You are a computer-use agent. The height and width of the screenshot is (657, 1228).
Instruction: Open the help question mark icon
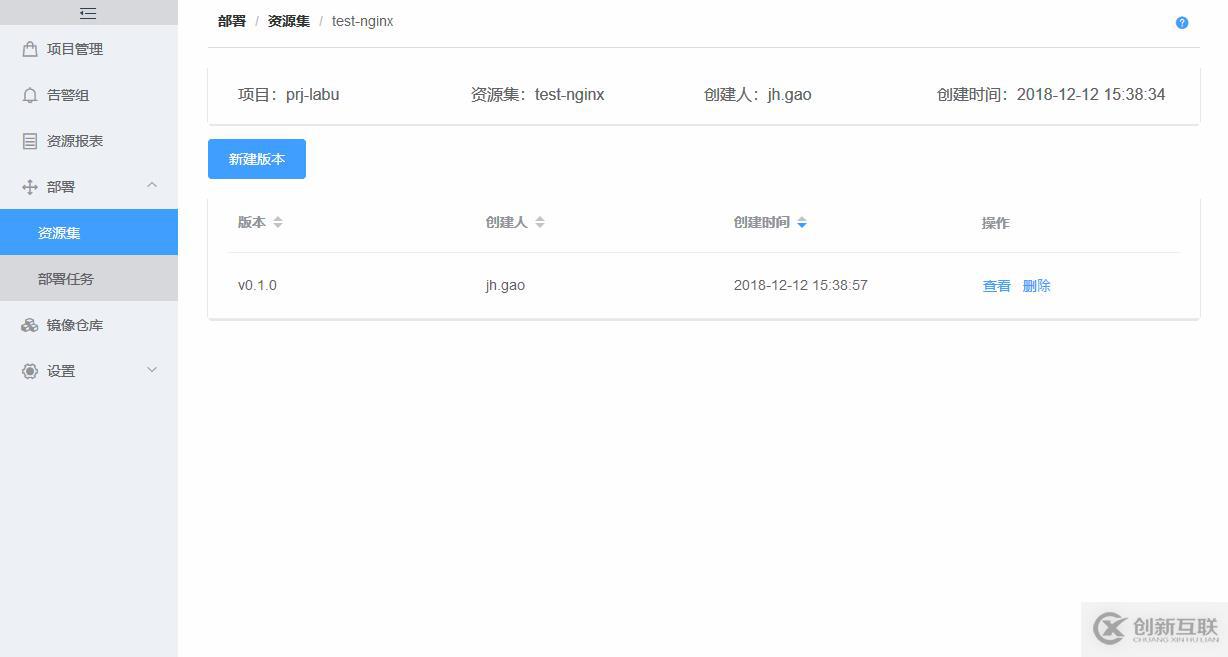(x=1182, y=21)
